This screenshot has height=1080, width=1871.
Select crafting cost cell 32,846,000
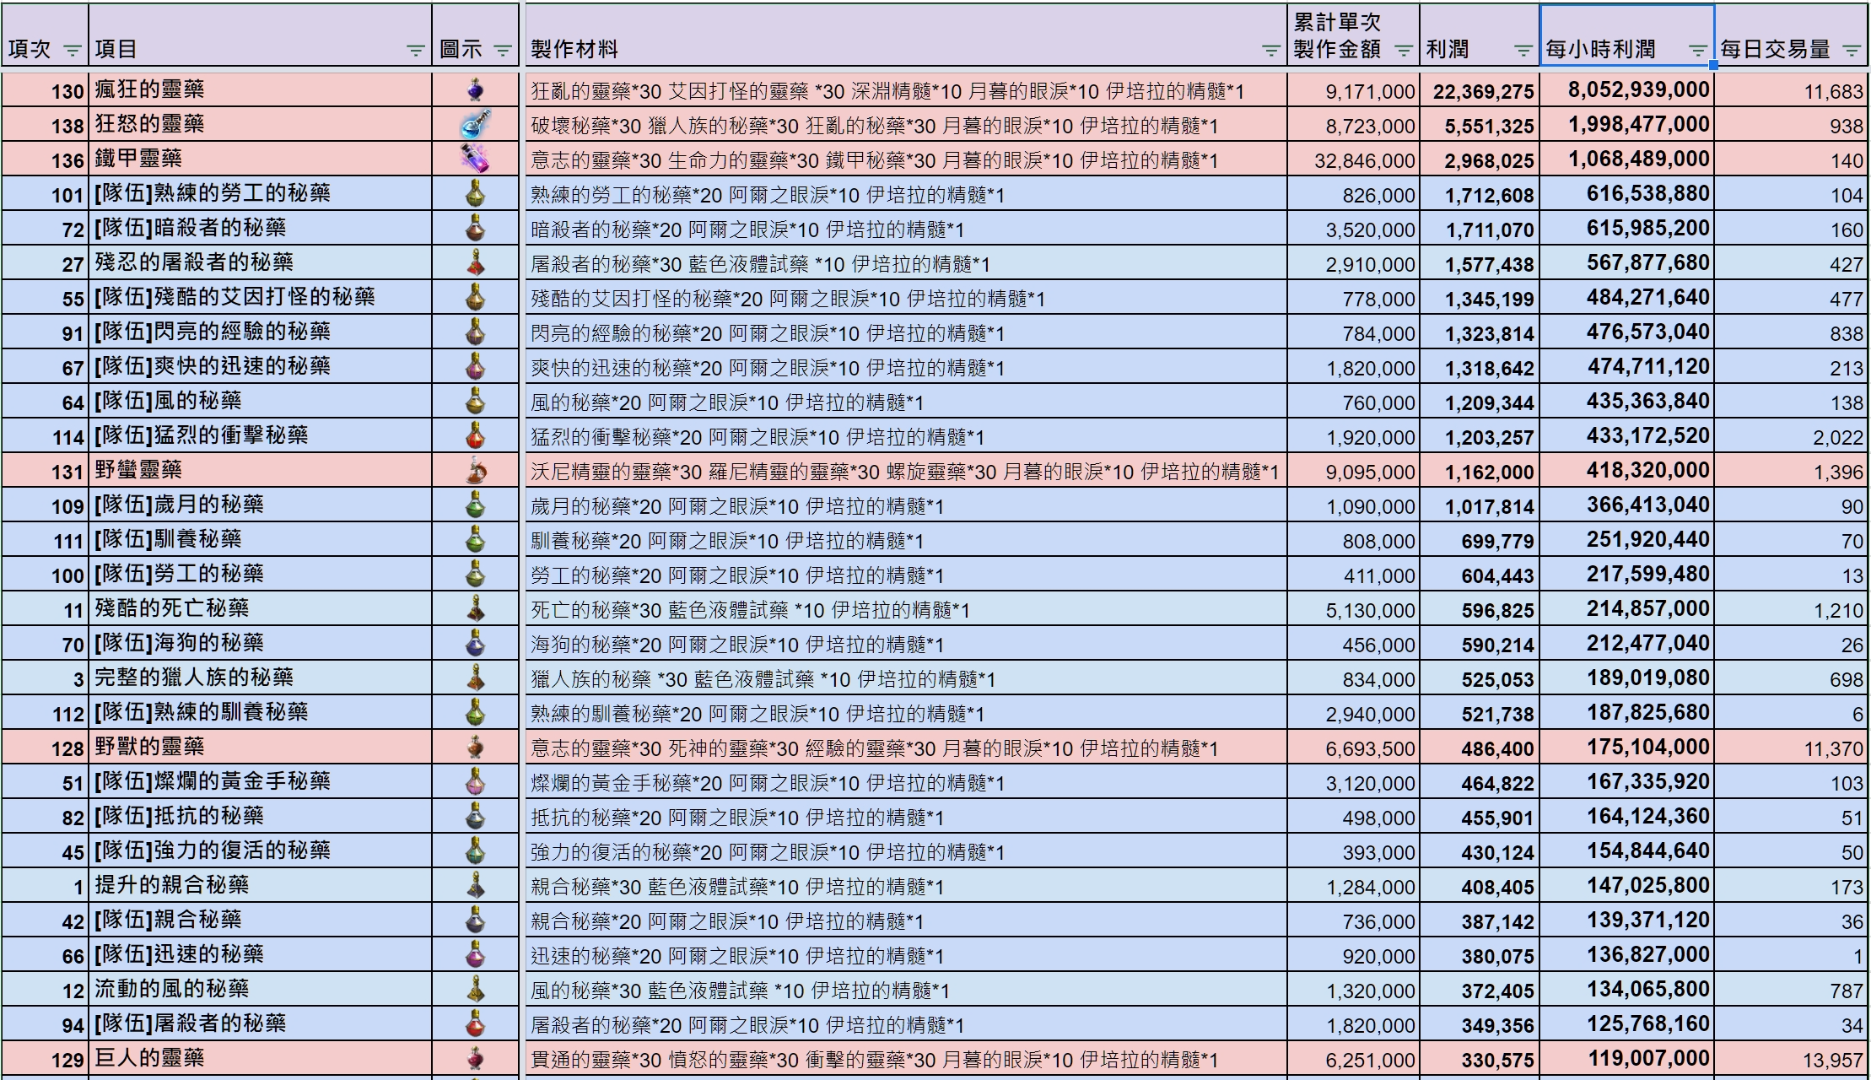tap(1353, 159)
